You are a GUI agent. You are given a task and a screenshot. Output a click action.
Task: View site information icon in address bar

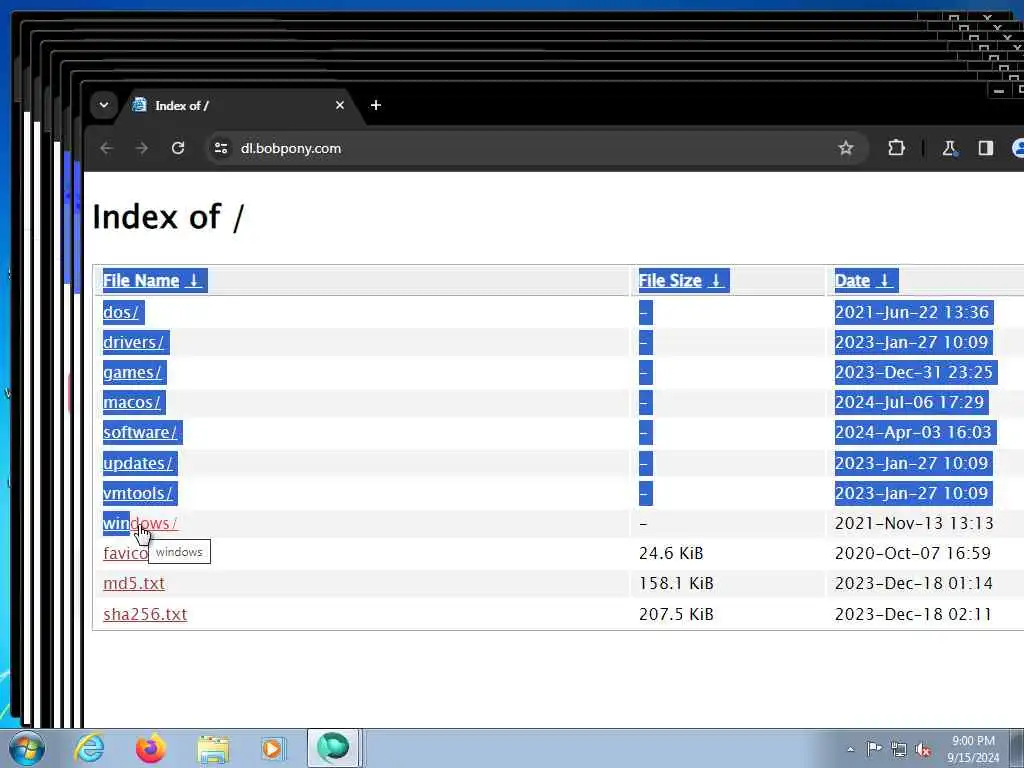click(221, 148)
